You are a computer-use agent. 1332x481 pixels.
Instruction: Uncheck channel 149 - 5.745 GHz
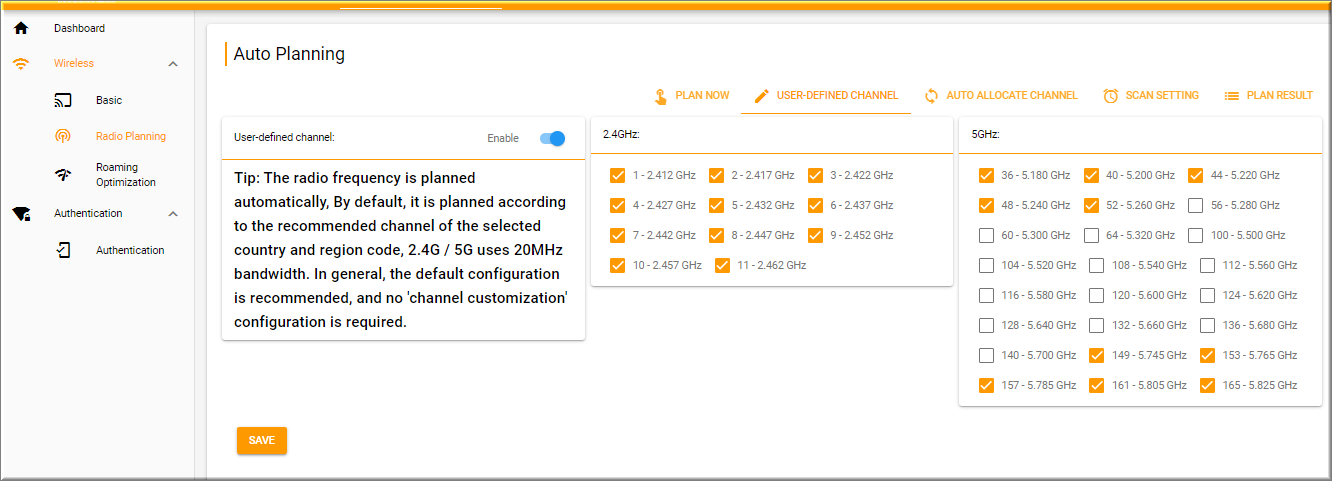pos(1098,355)
